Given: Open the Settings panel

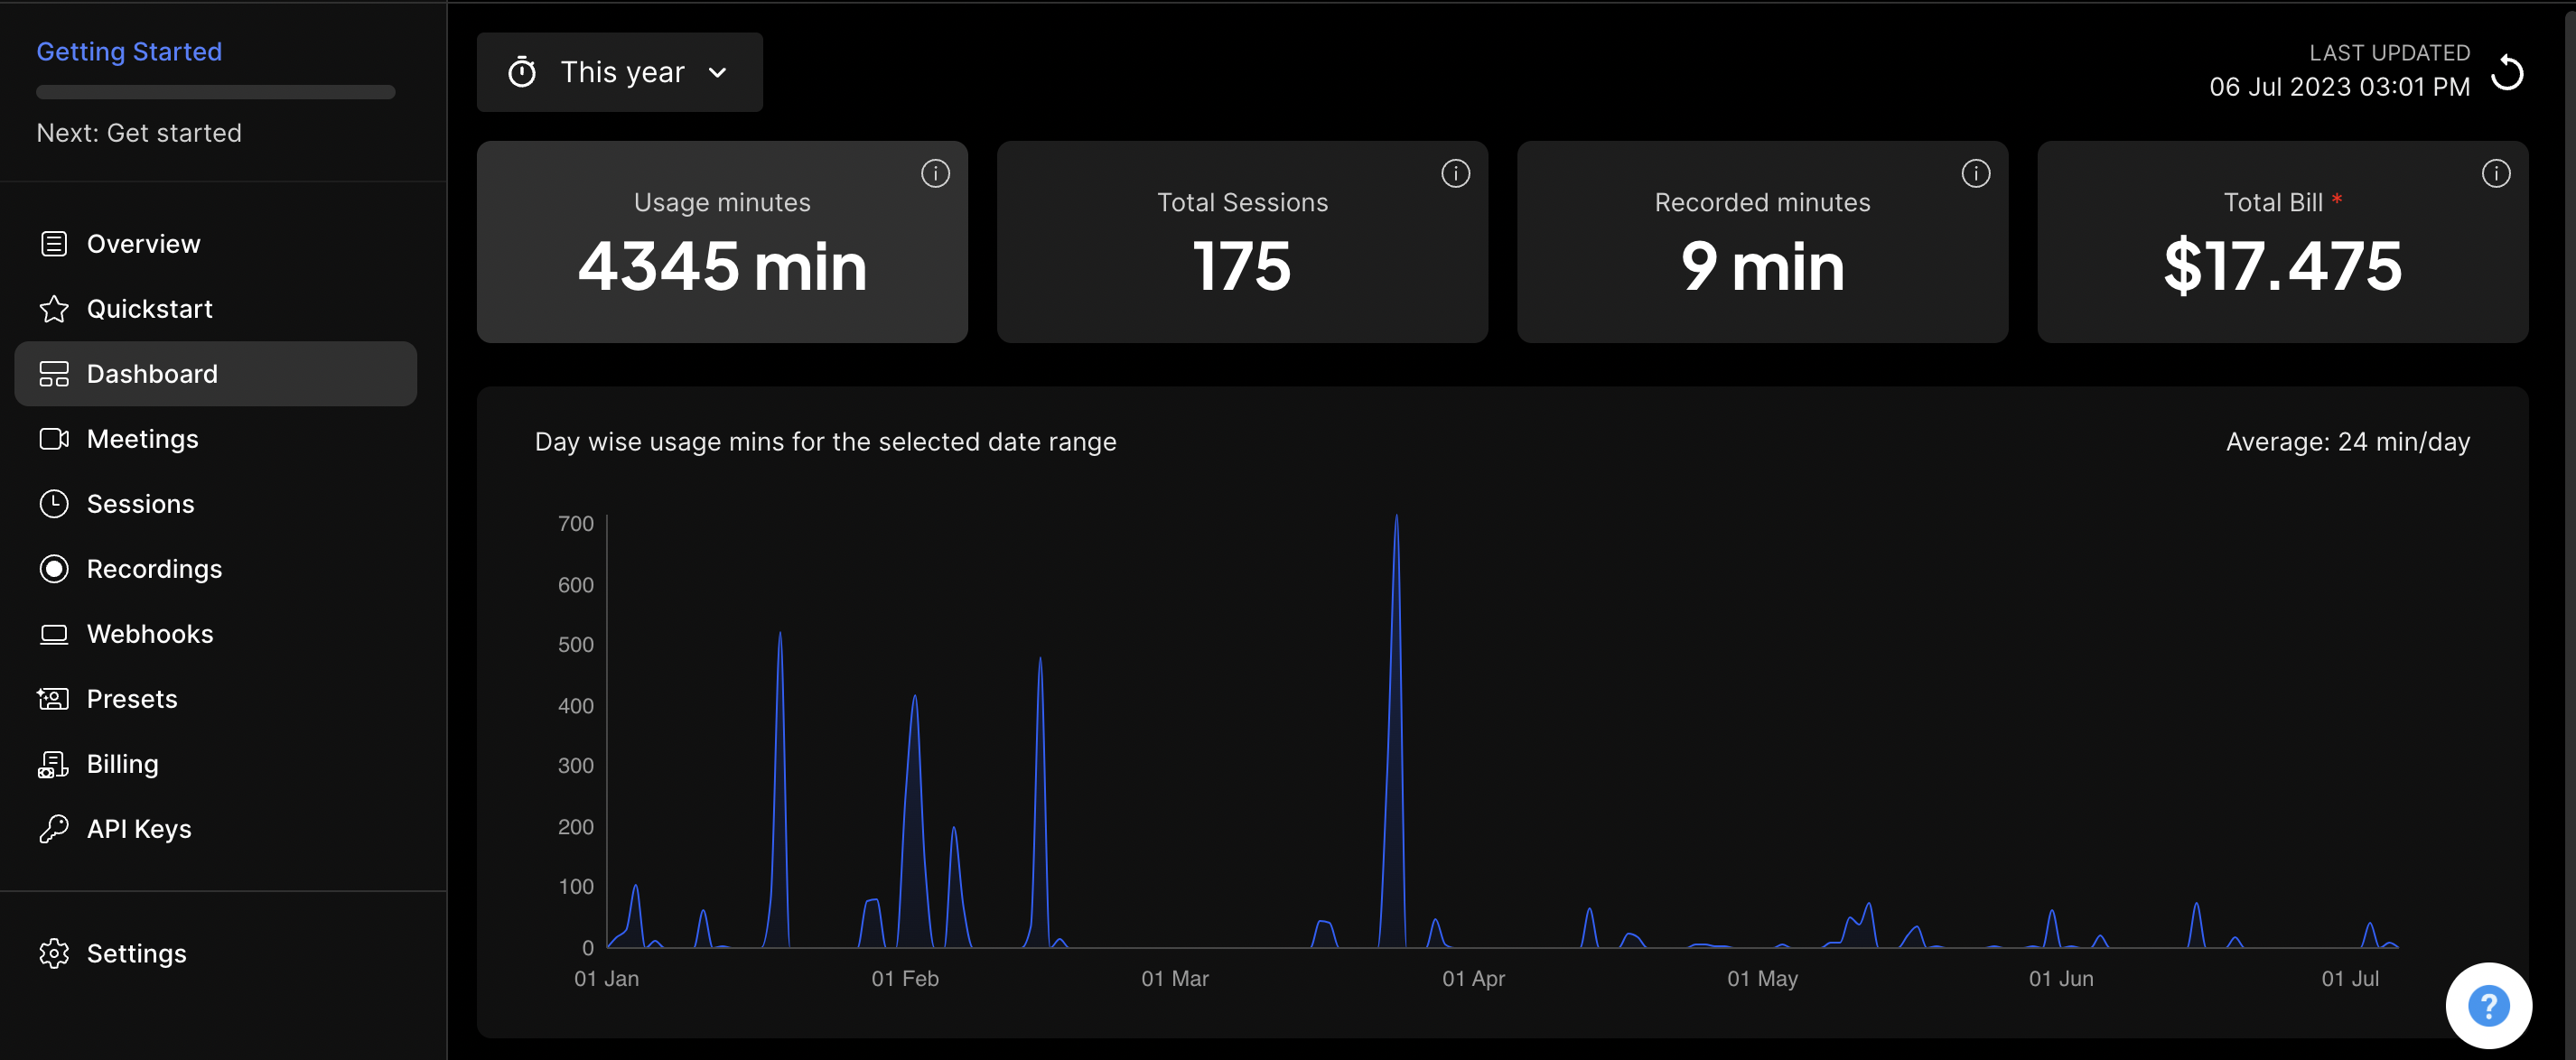Looking at the screenshot, I should 136,952.
